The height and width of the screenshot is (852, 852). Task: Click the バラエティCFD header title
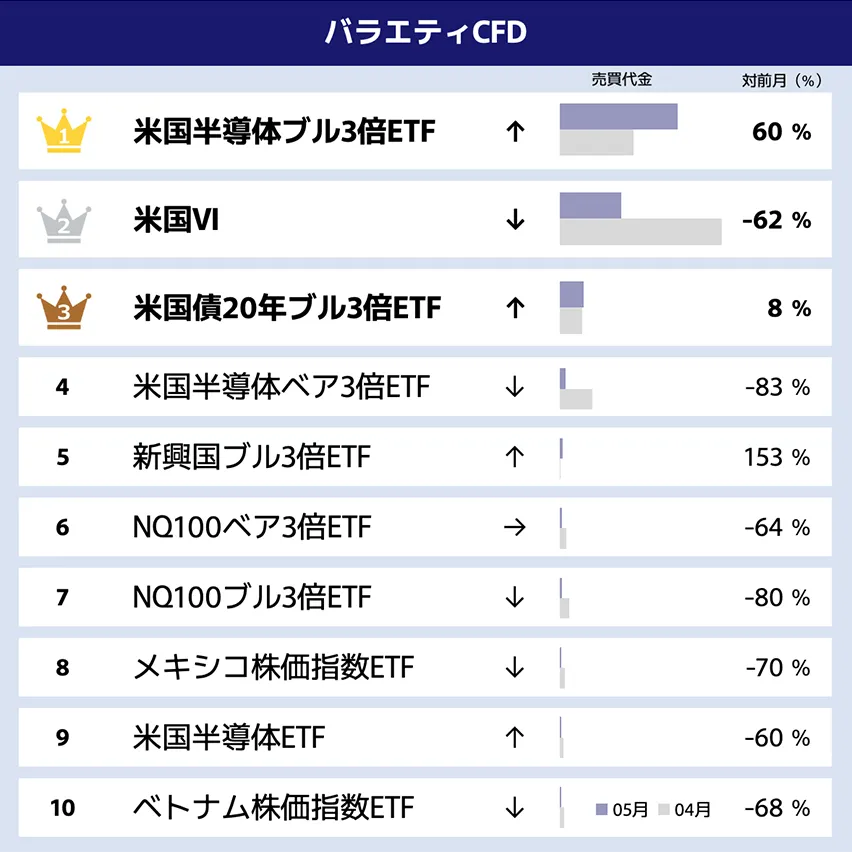(426, 32)
